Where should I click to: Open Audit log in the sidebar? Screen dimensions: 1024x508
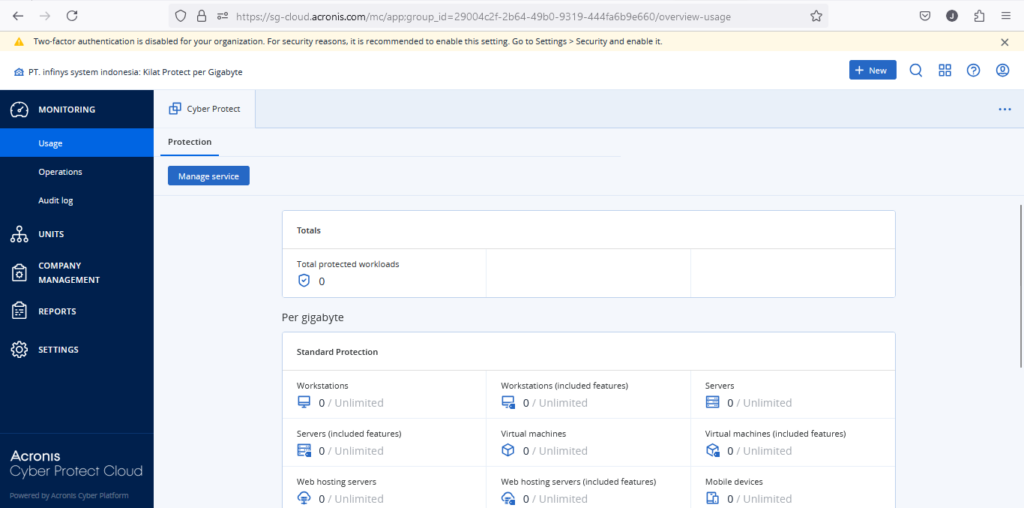click(x=56, y=200)
